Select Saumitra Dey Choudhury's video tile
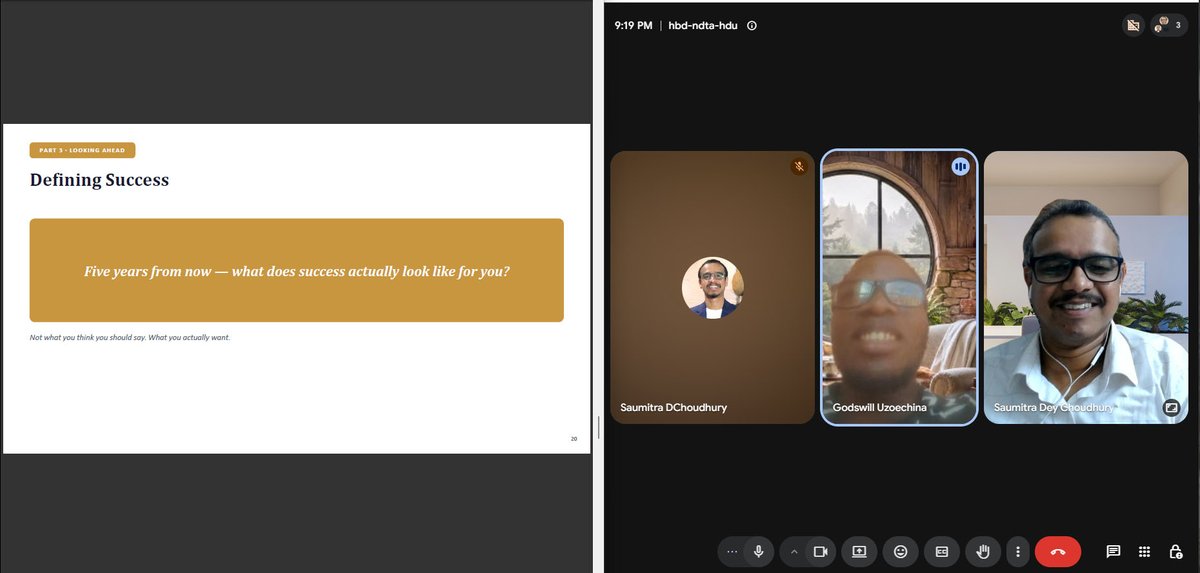This screenshot has width=1200, height=573. tap(1086, 288)
